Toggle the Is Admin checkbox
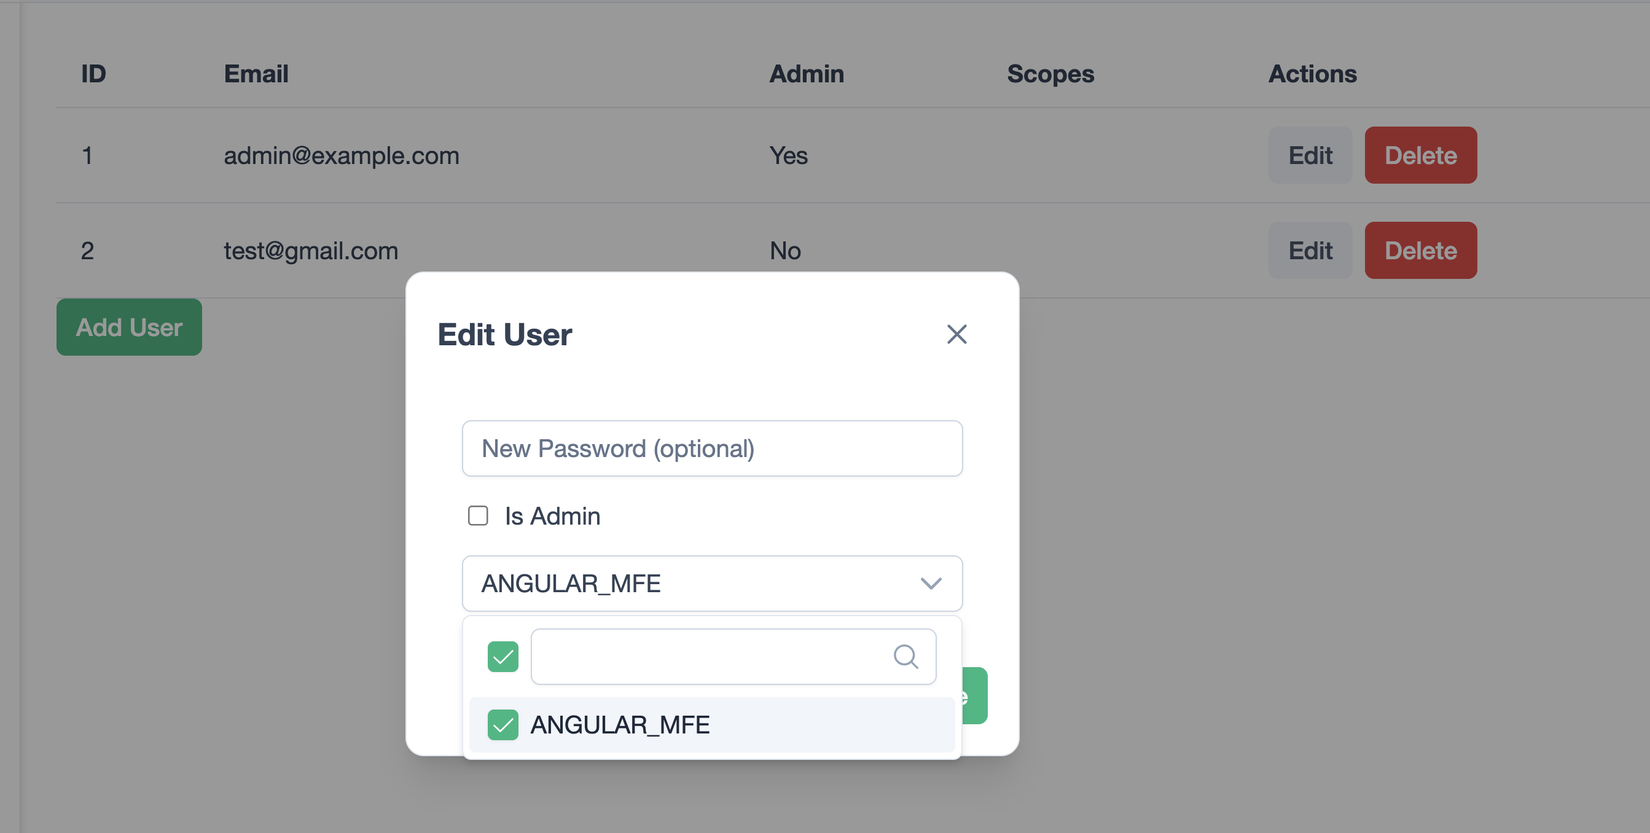This screenshot has height=833, width=1650. (x=478, y=516)
